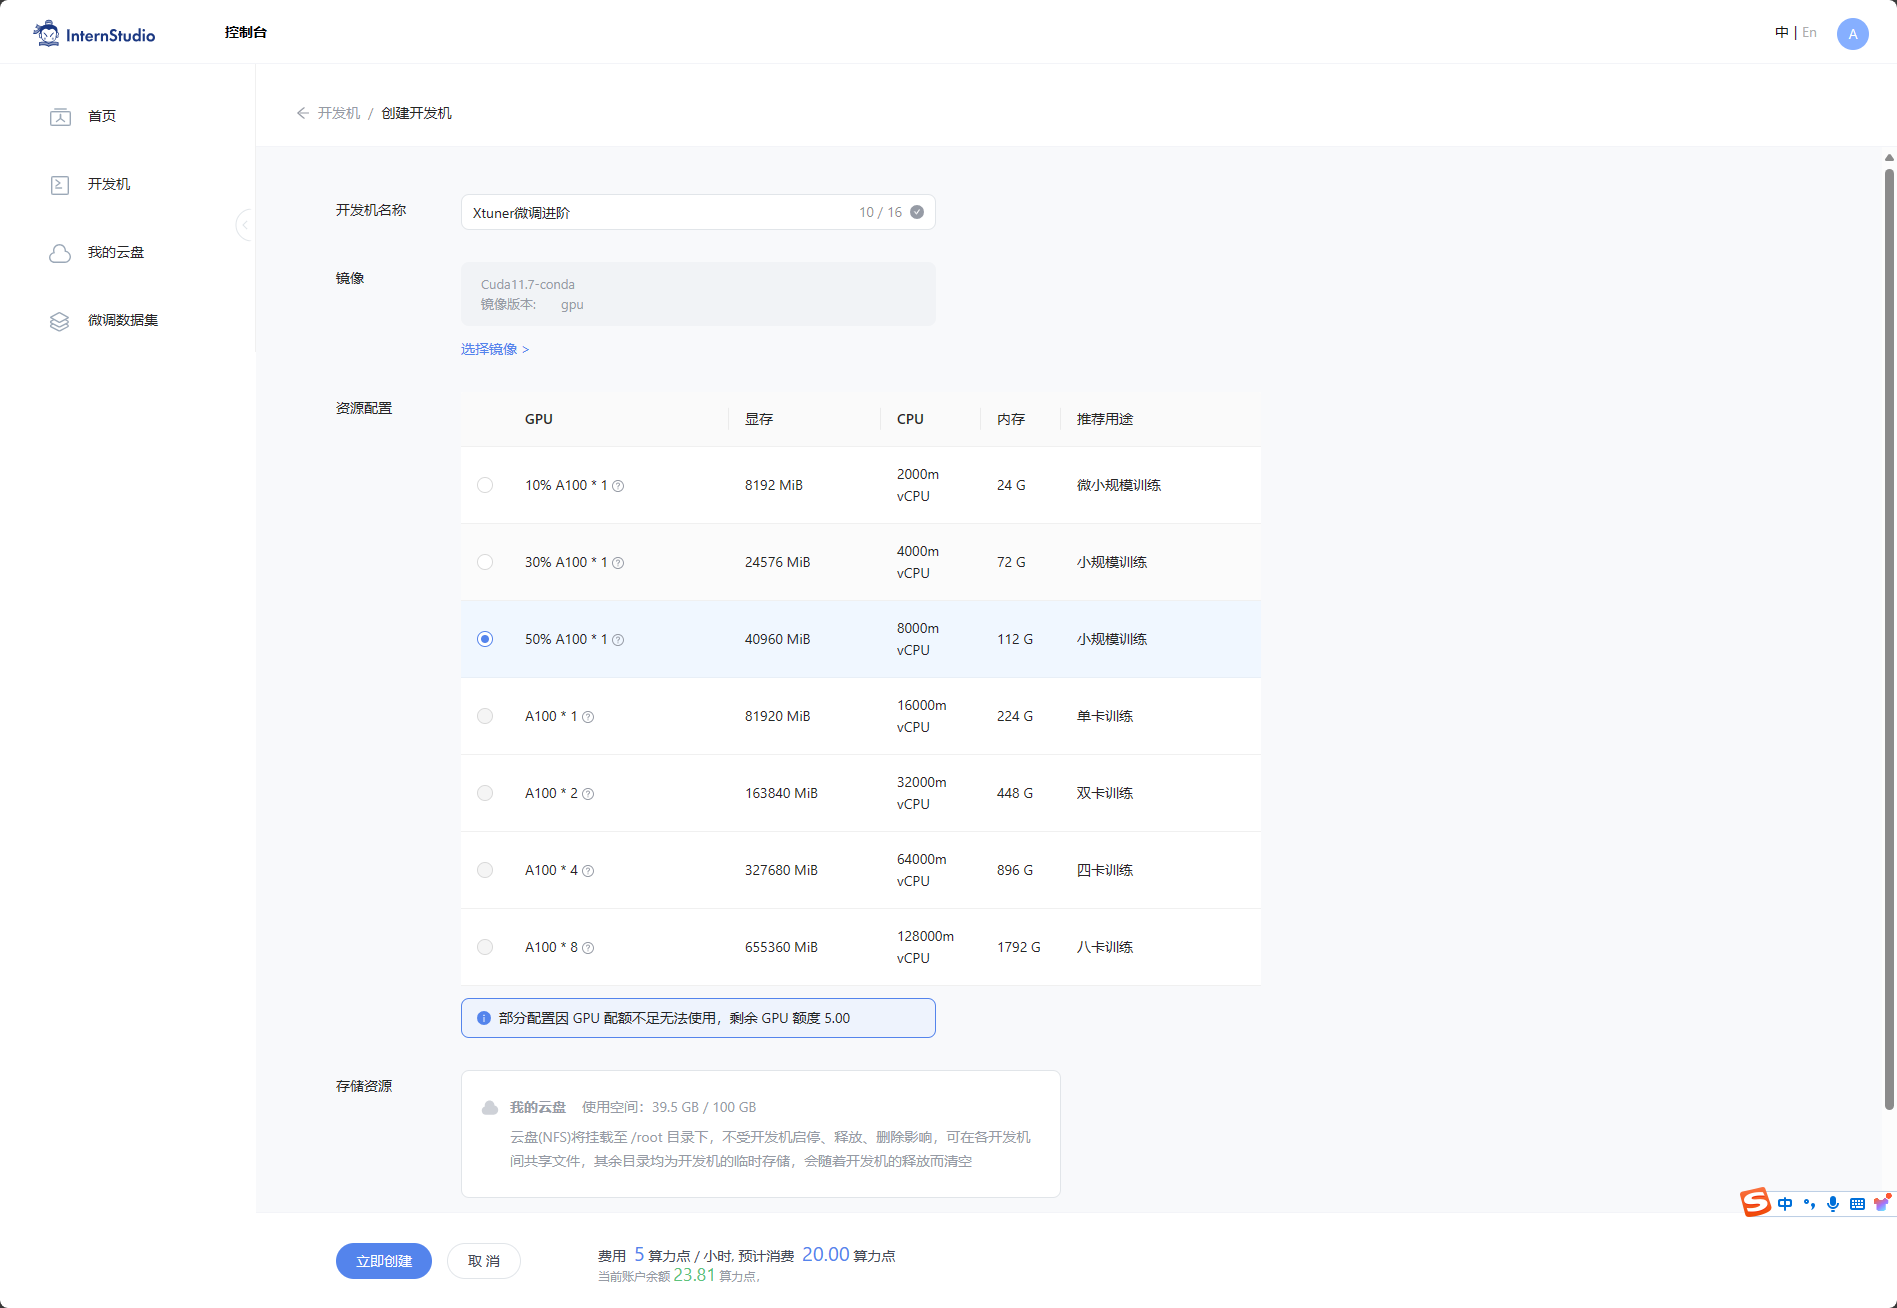Screen dimensions: 1897x1308
Task: Open 开发机 in the sidebar
Action: tap(109, 184)
